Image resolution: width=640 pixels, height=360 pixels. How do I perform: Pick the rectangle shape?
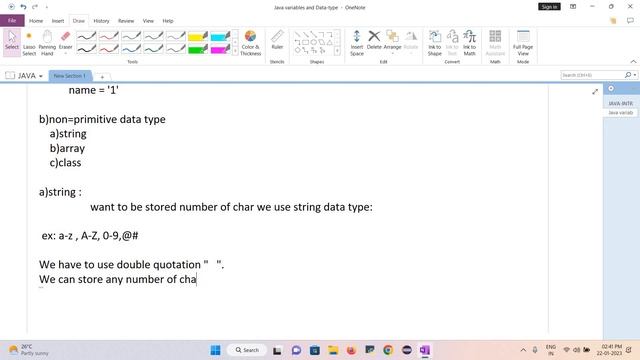tap(305, 42)
